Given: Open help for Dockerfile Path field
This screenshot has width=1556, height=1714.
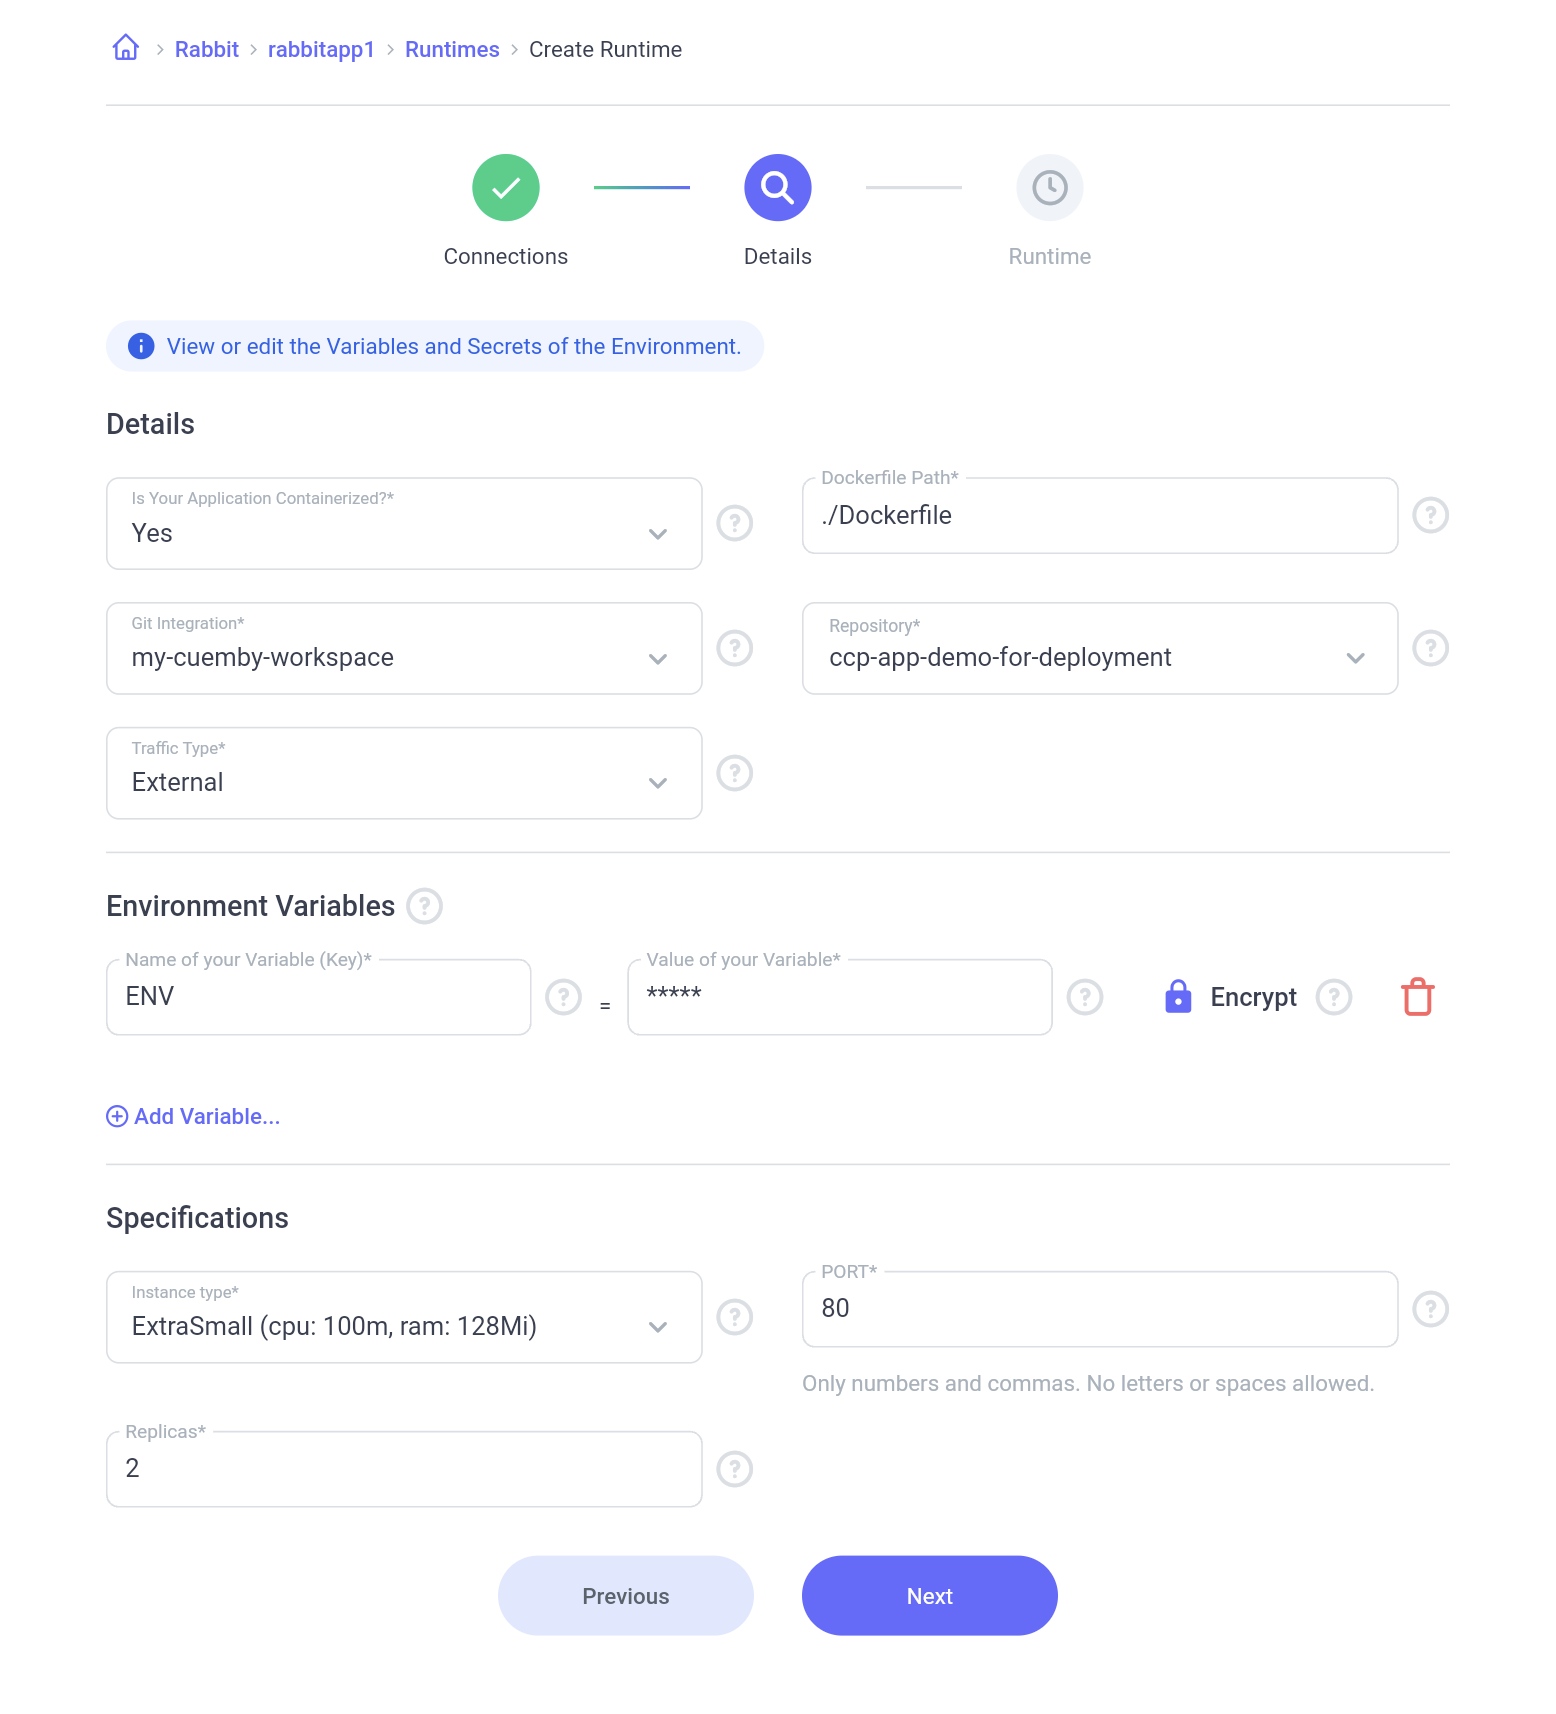Looking at the screenshot, I should (x=1430, y=515).
